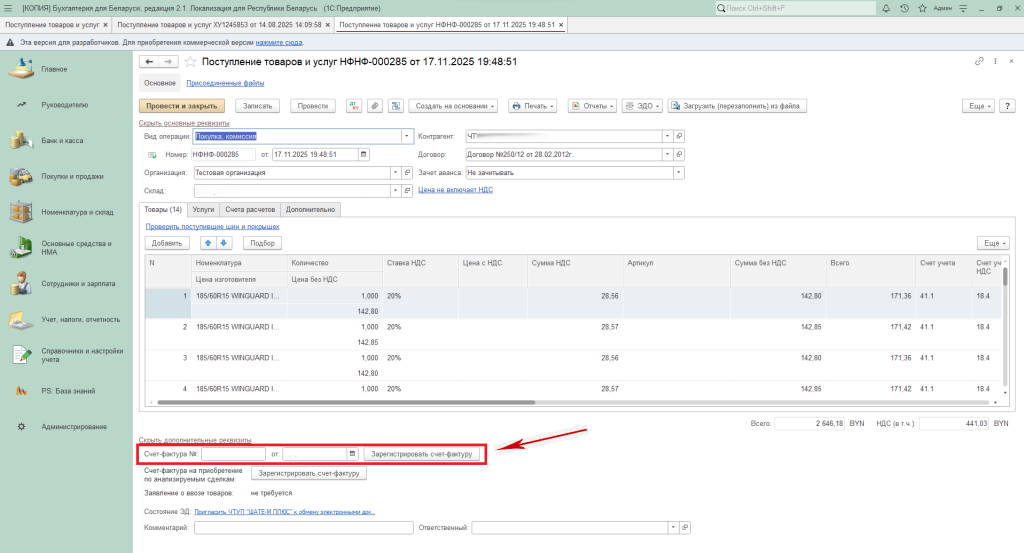Expand the Вид операции dropdown
The height and width of the screenshot is (553, 1024).
[x=407, y=136]
